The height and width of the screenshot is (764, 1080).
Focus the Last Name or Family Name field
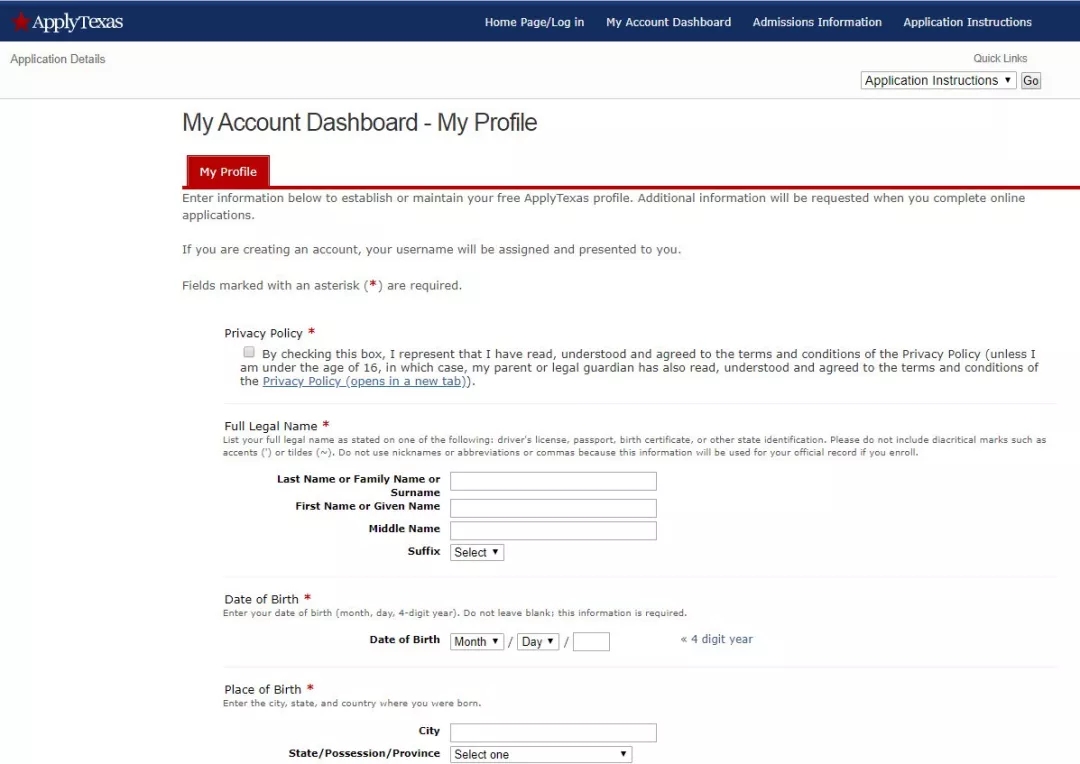pyautogui.click(x=553, y=481)
